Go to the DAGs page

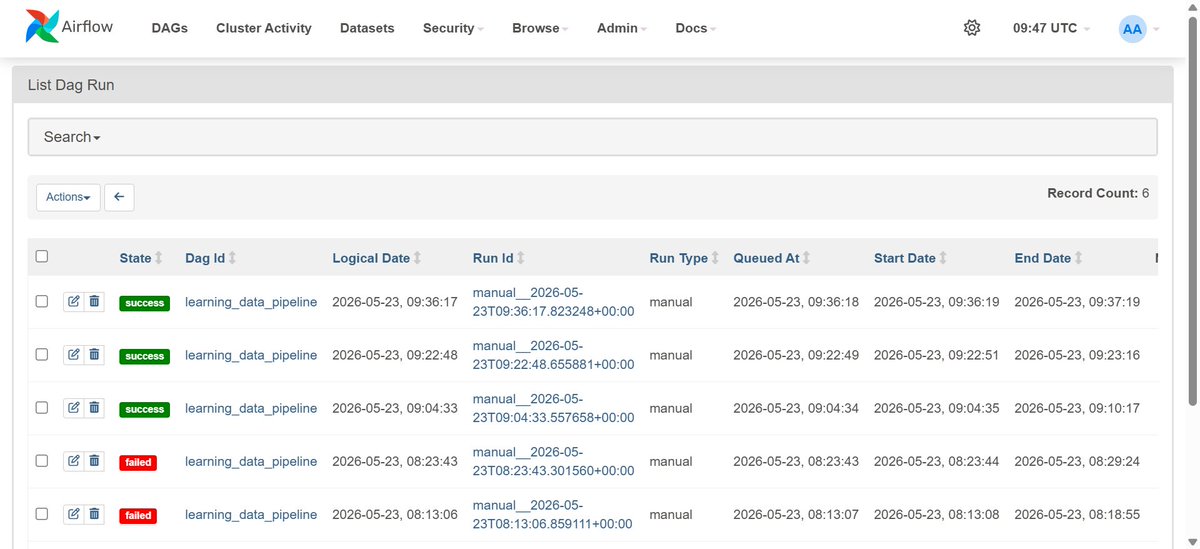coord(170,28)
